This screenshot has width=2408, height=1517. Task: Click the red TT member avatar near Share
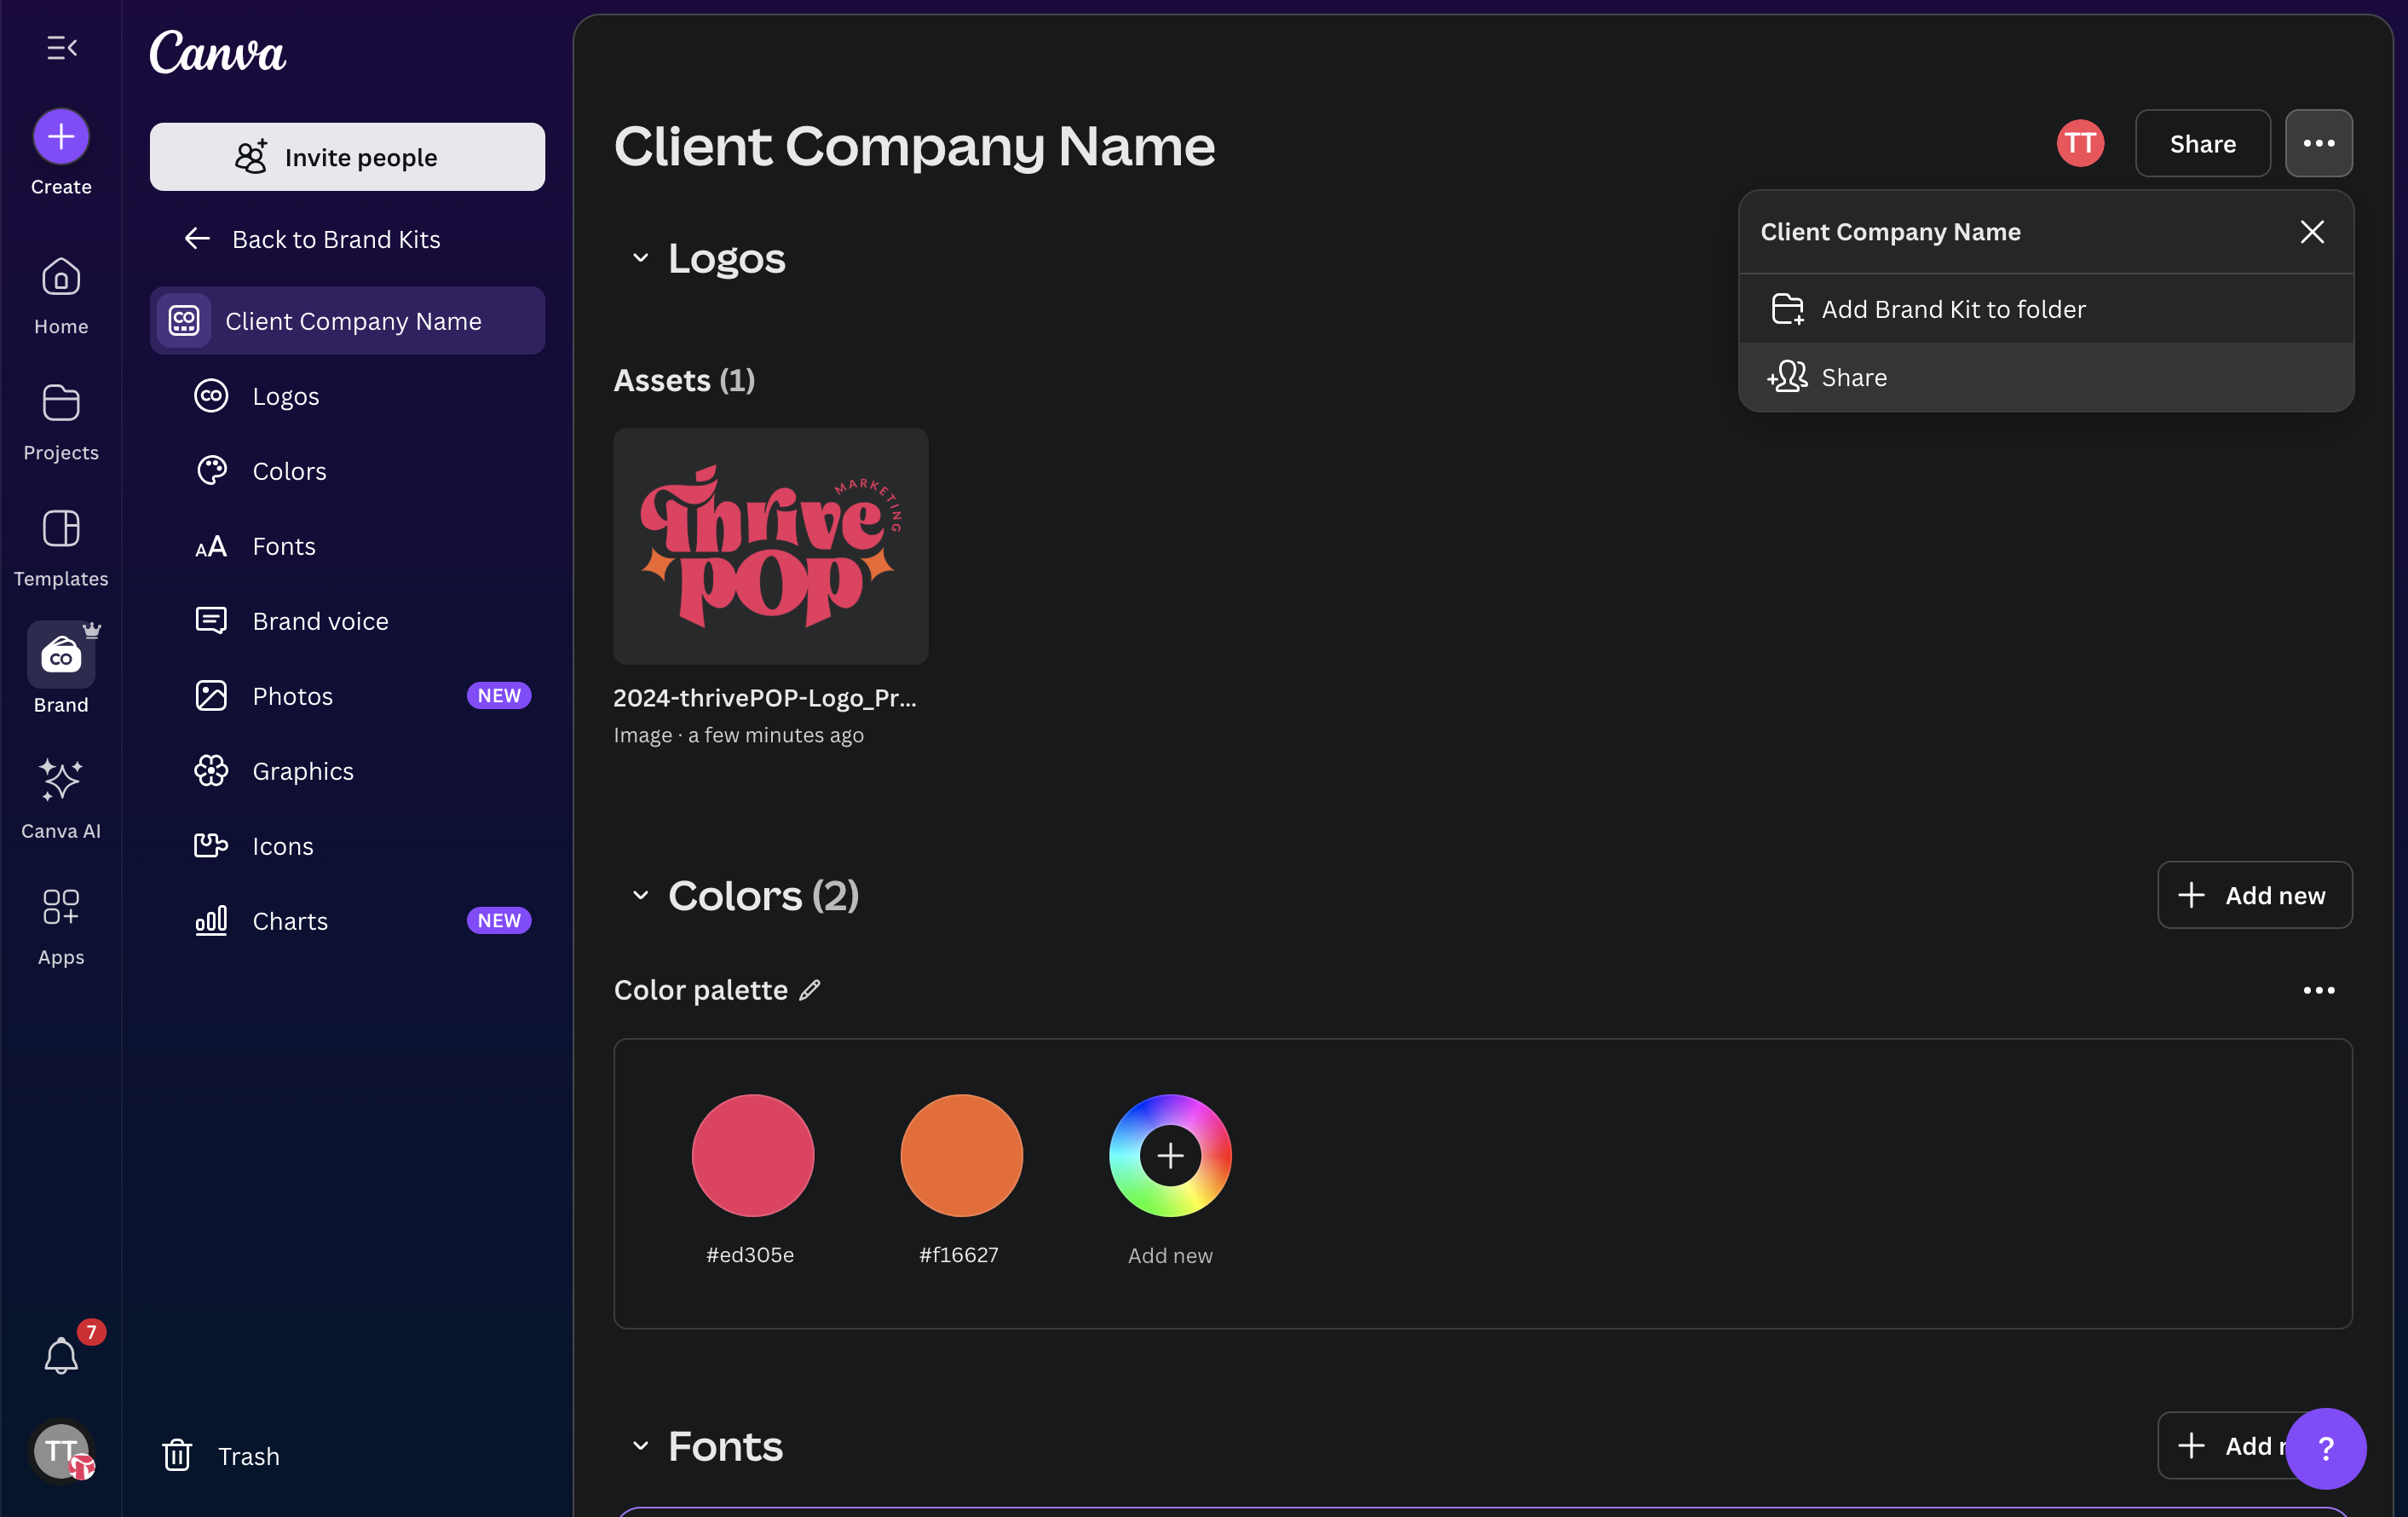click(2080, 143)
